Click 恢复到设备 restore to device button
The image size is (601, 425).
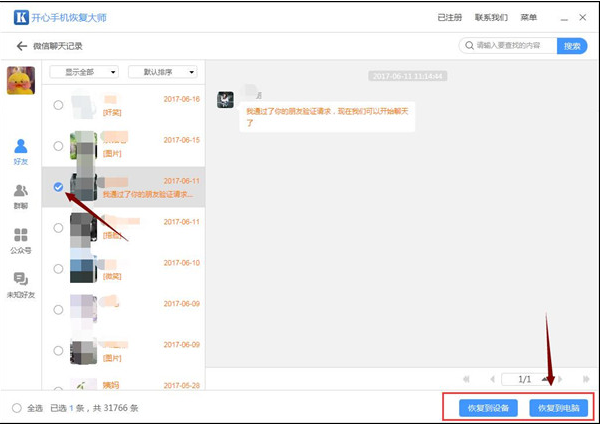coord(488,408)
